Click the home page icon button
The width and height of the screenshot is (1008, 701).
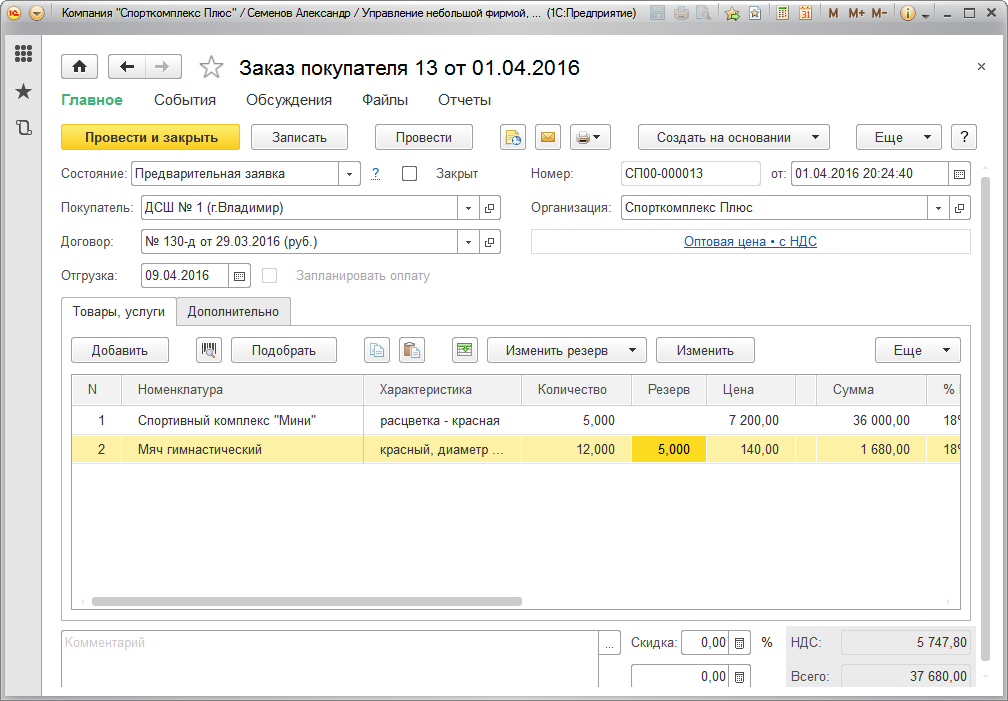(x=79, y=67)
